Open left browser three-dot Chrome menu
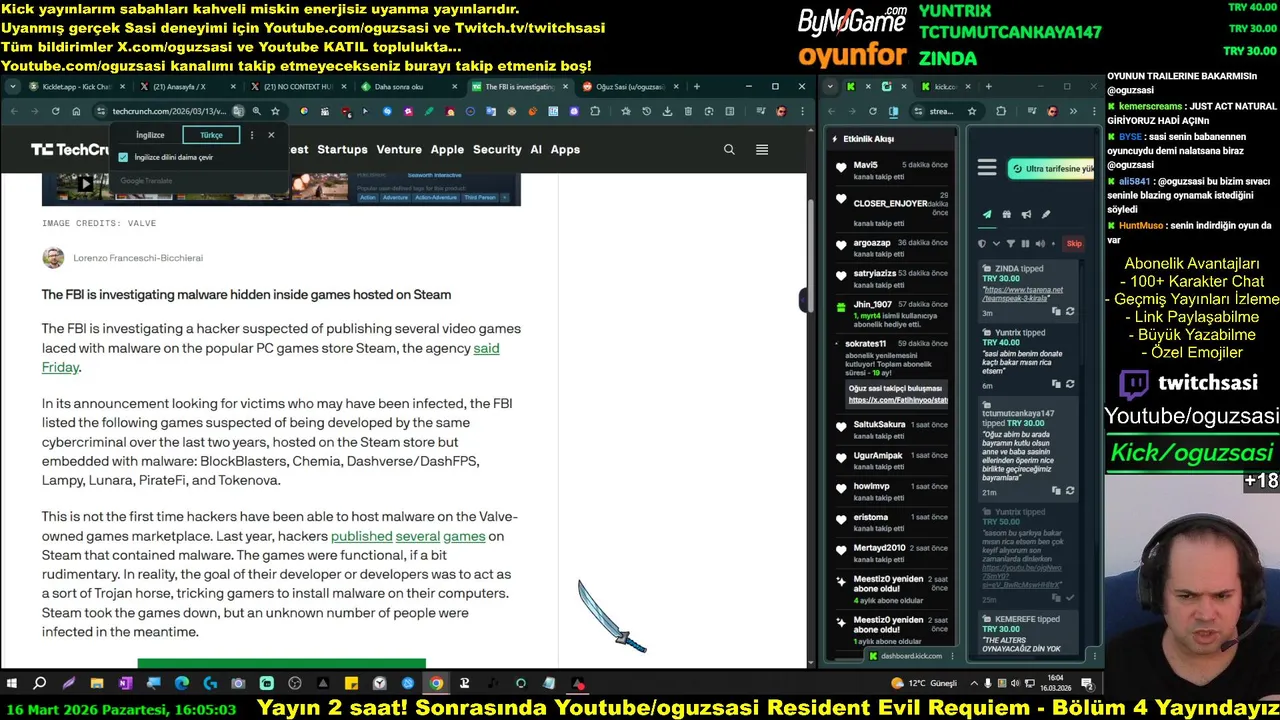 800,111
